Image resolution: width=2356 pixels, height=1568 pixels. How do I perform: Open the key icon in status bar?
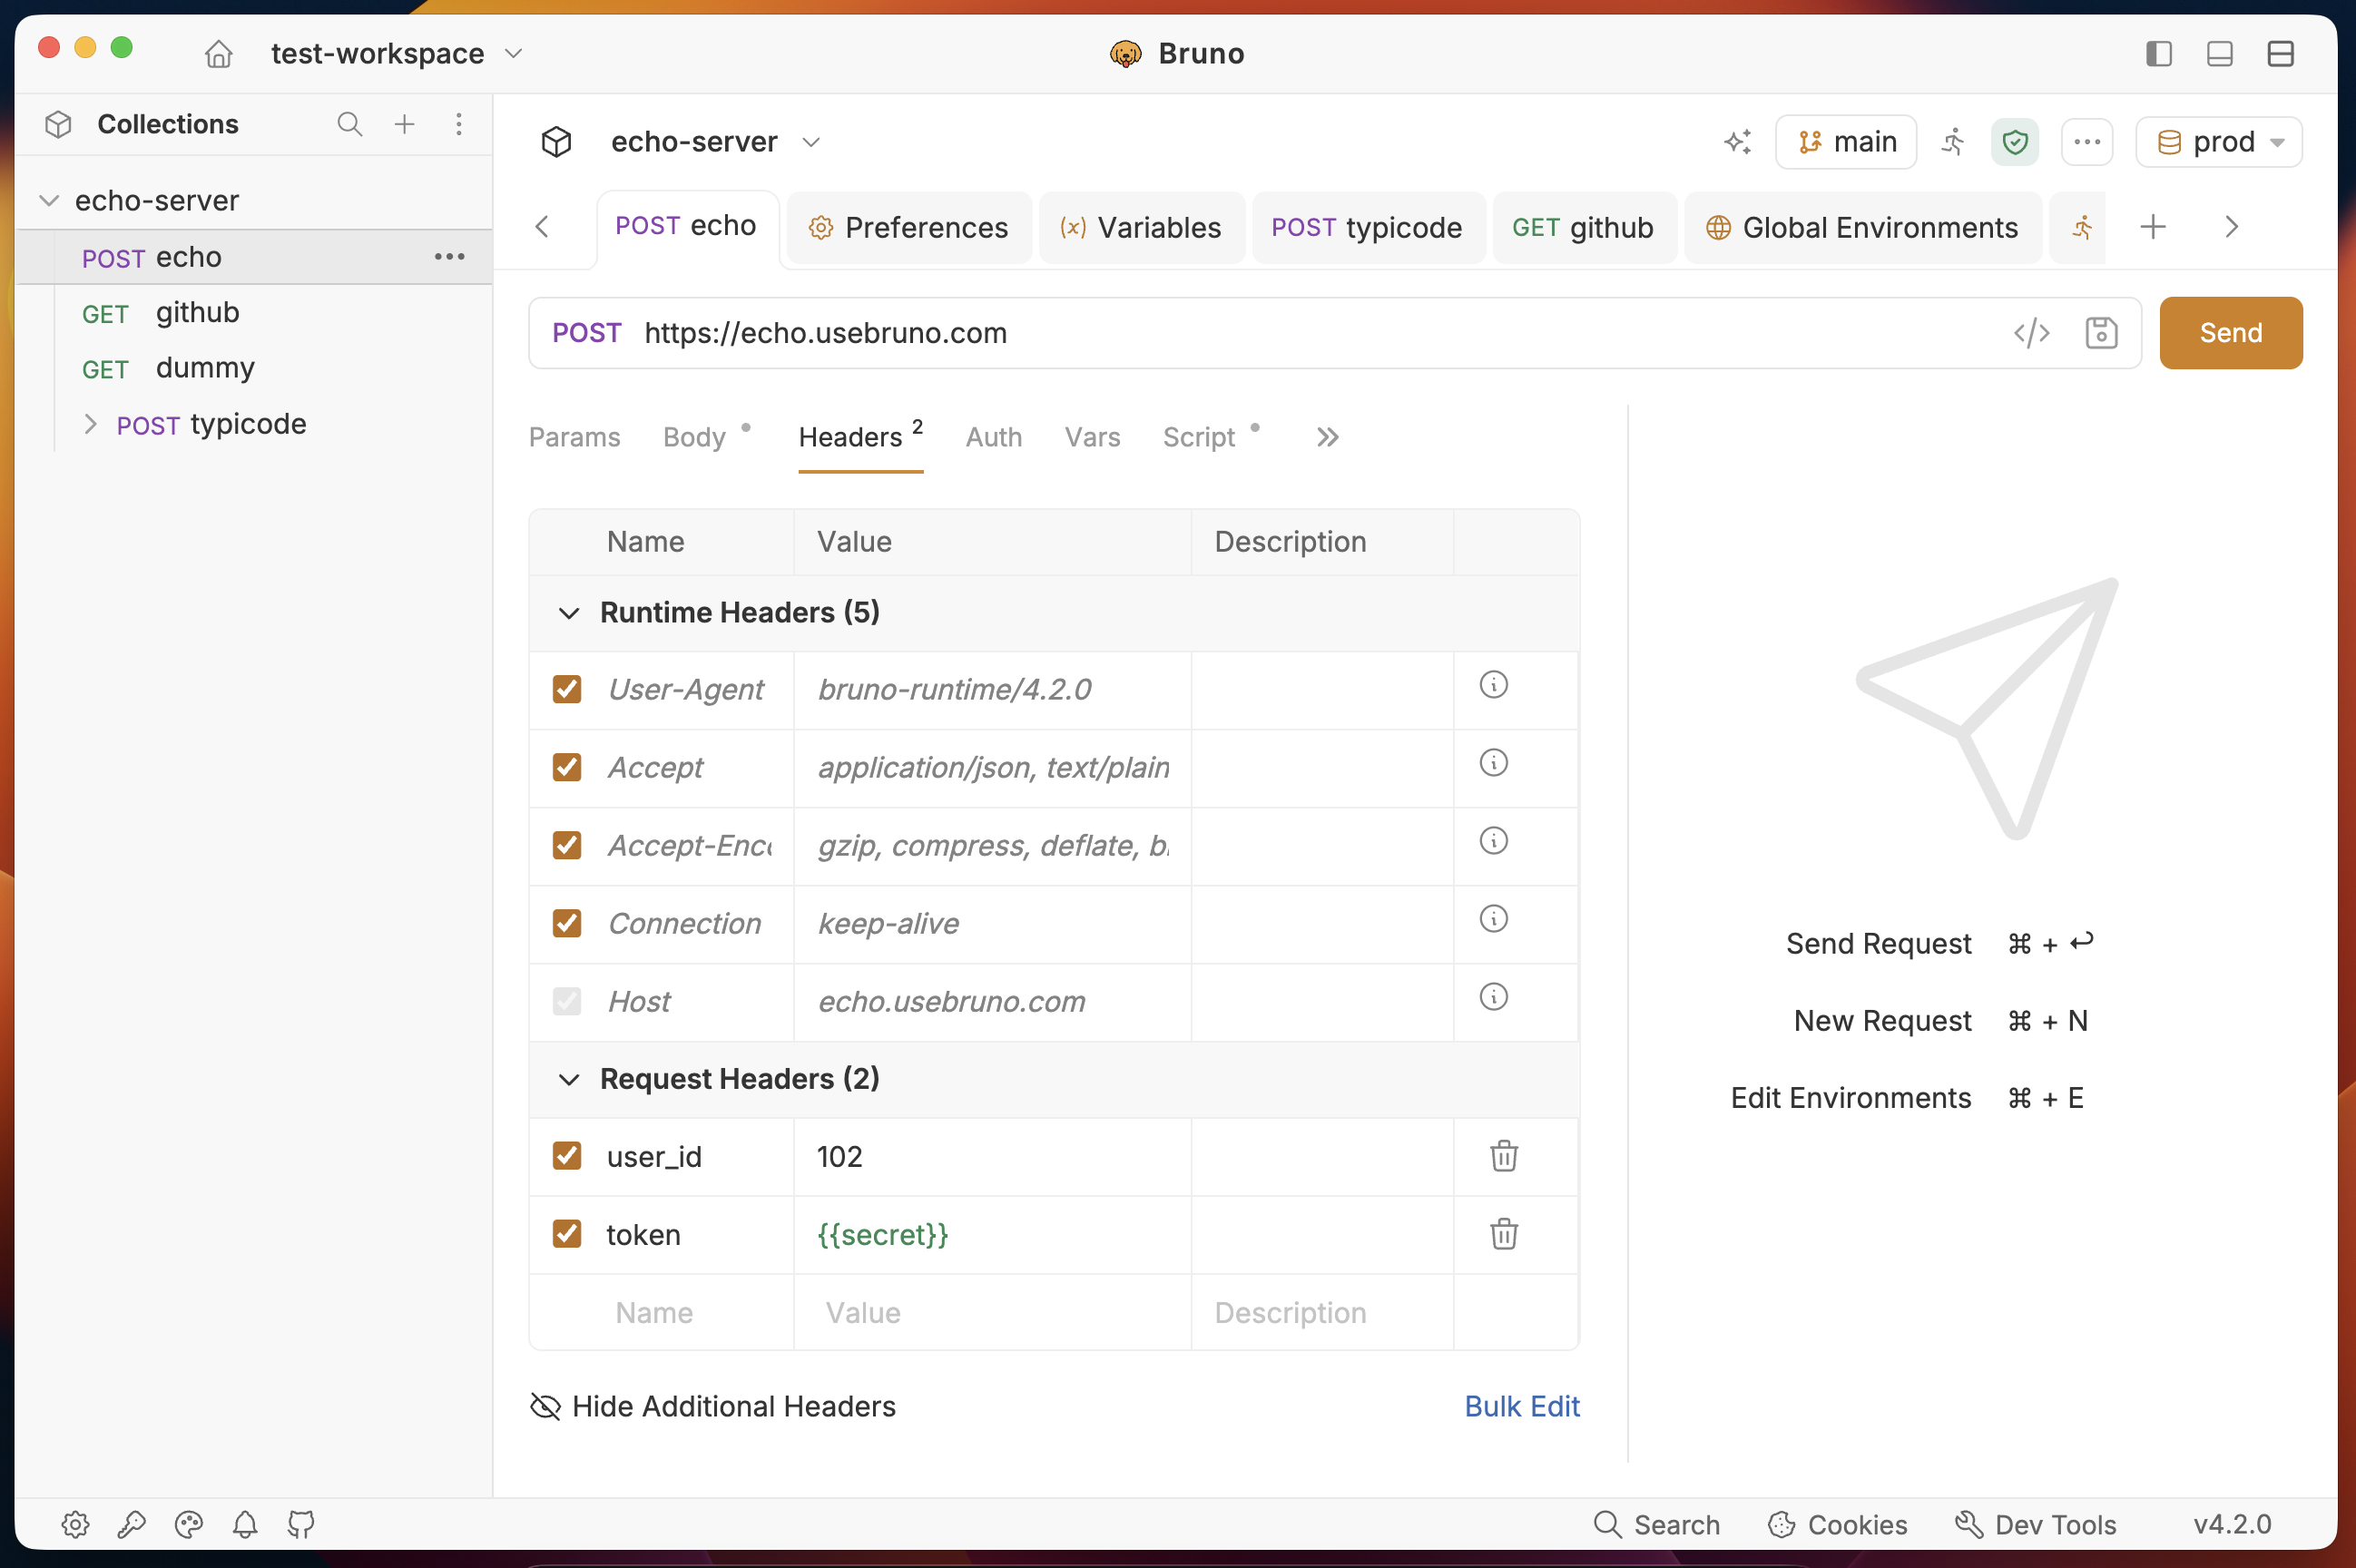(x=132, y=1524)
